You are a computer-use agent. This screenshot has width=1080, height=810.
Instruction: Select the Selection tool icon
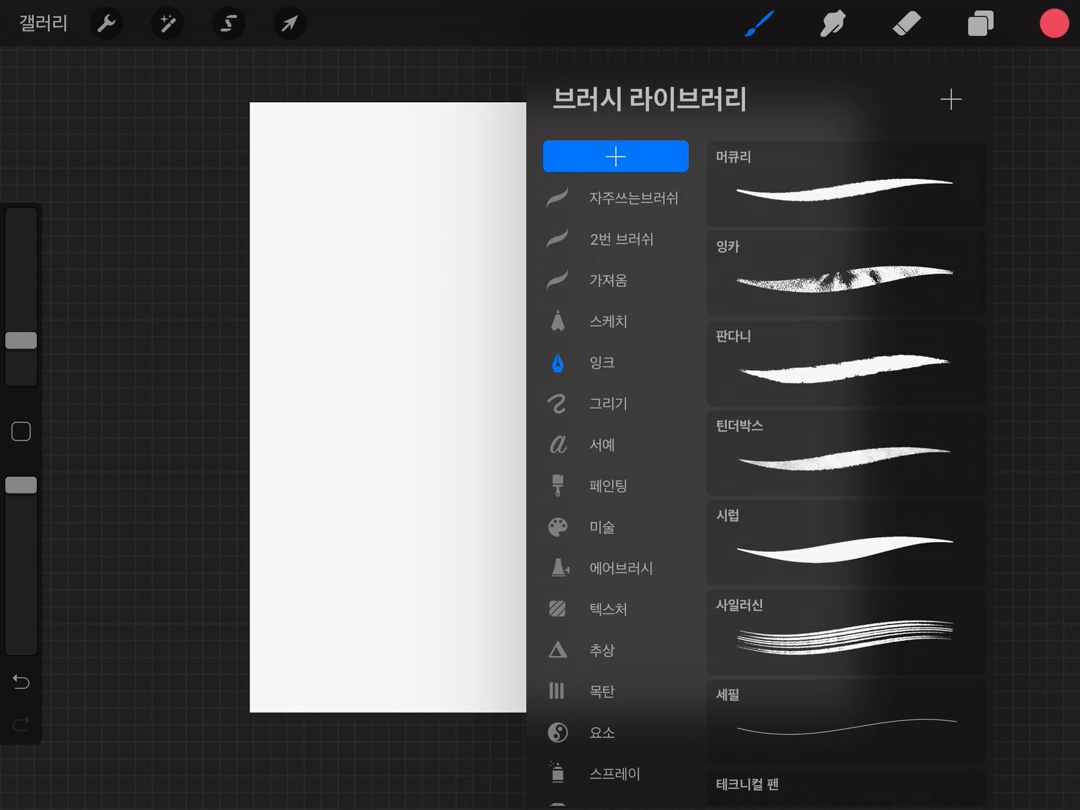click(x=228, y=23)
